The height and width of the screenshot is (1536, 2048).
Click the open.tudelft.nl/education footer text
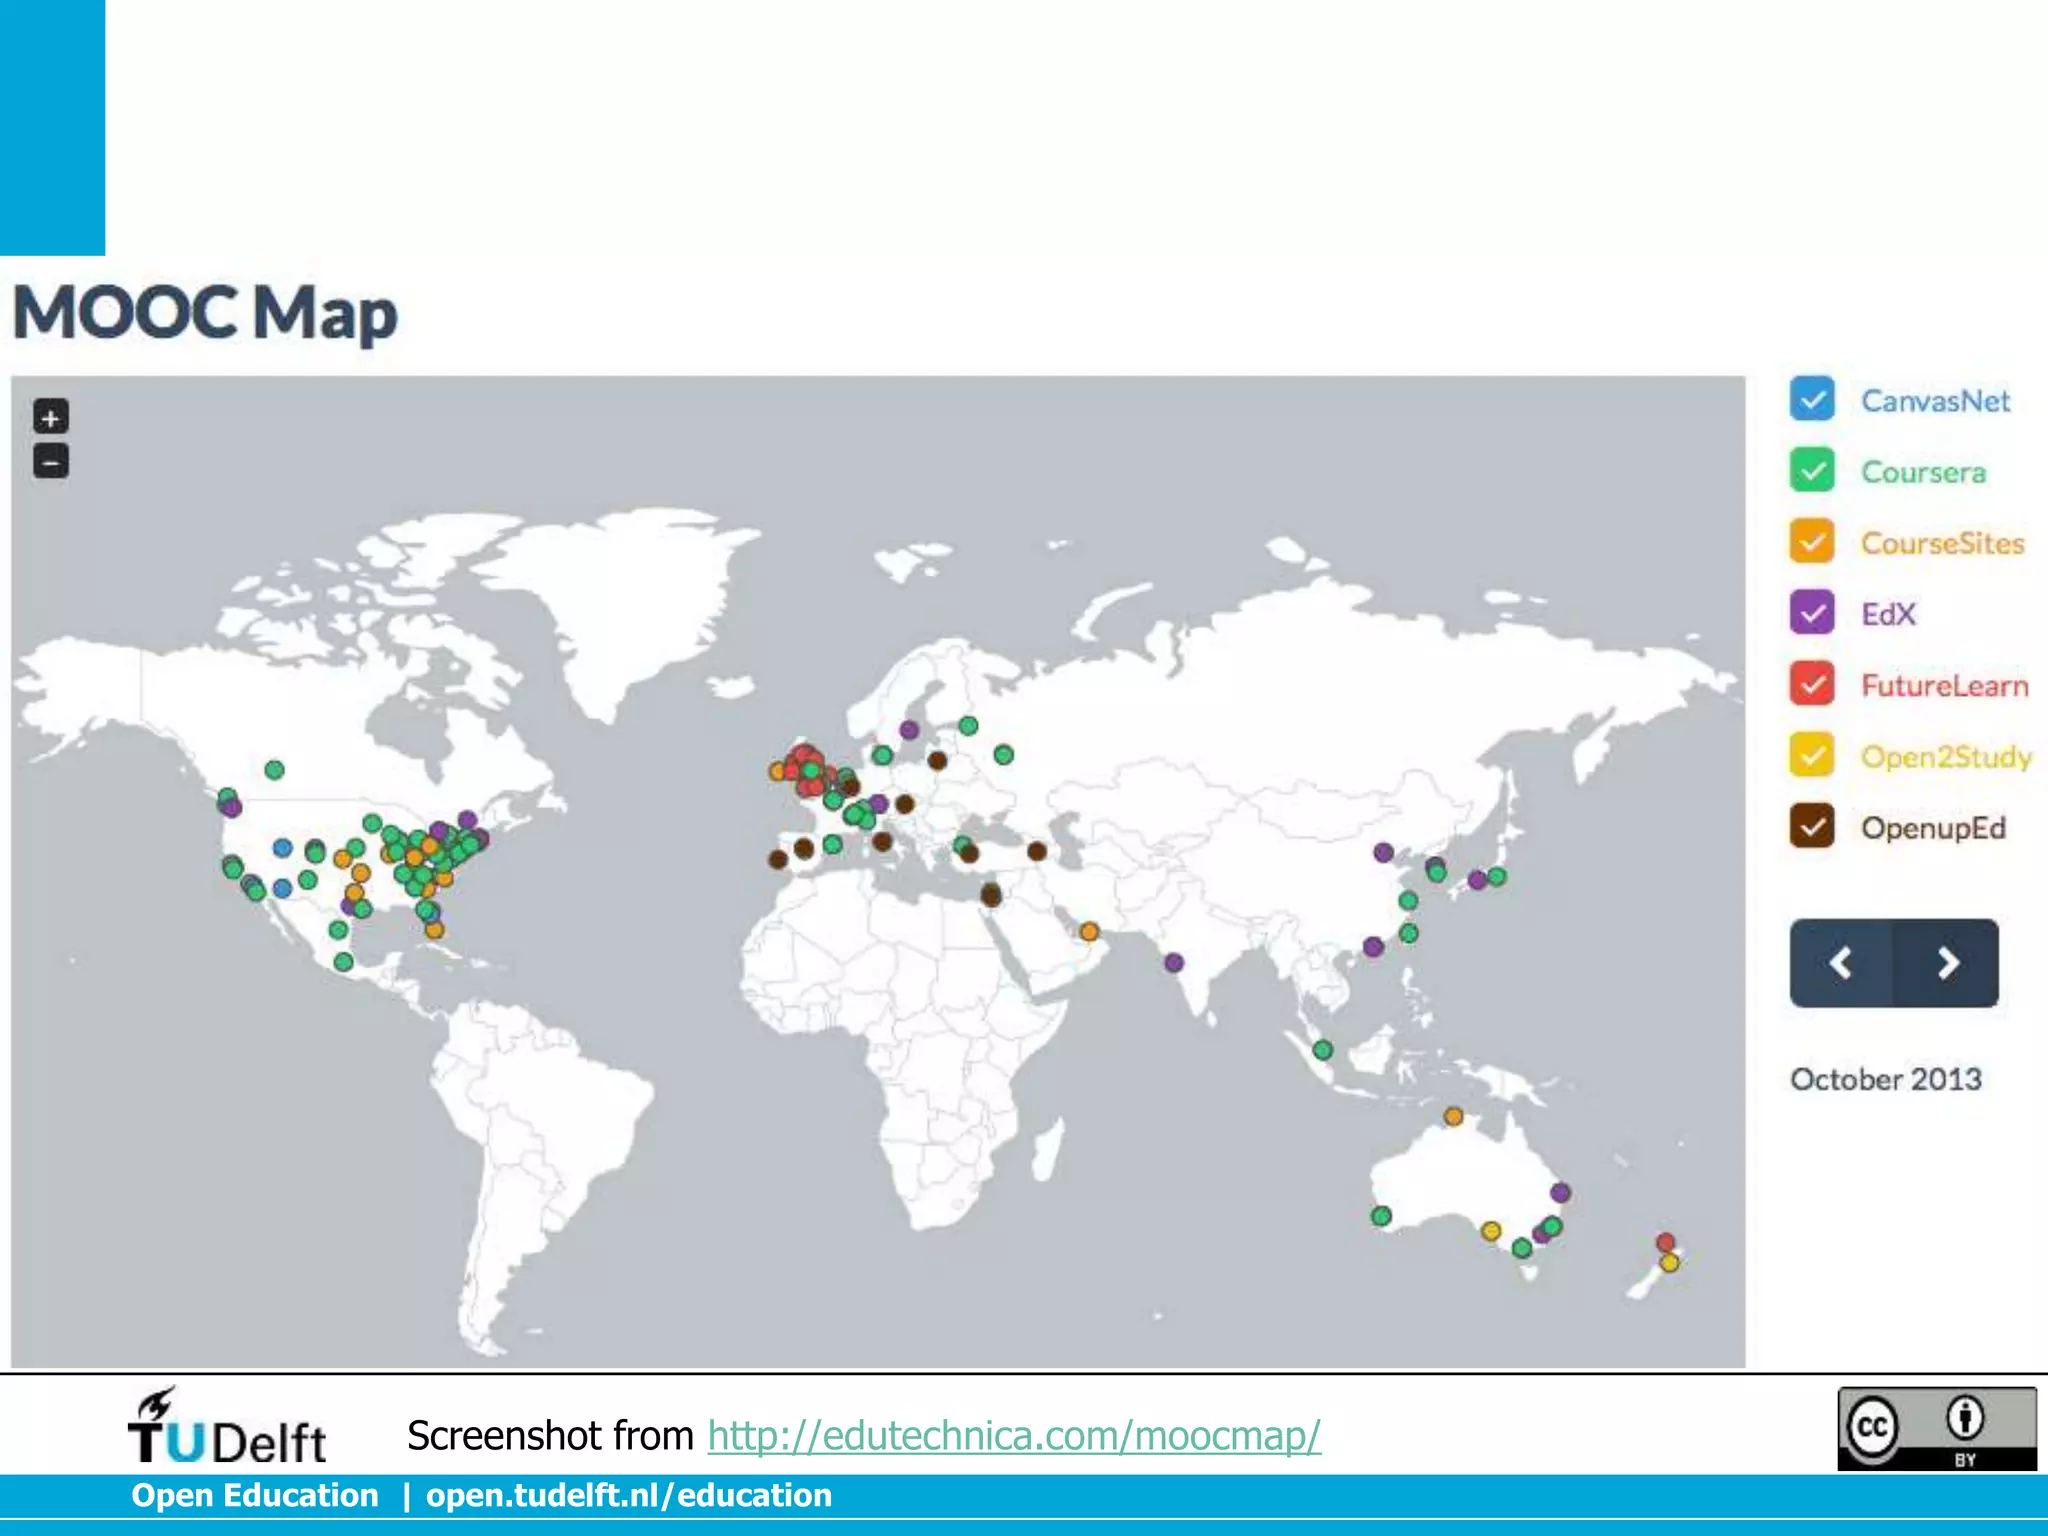[629, 1495]
